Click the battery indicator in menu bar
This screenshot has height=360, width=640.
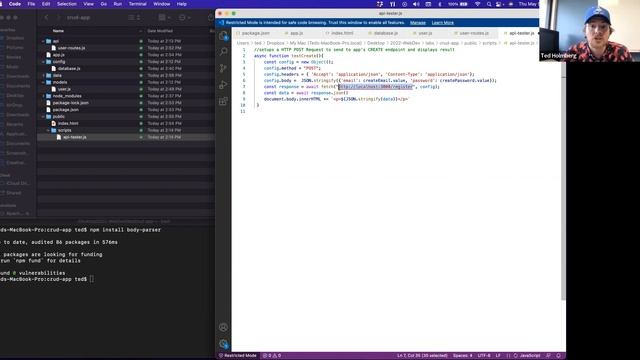pyautogui.click(x=458, y=4)
